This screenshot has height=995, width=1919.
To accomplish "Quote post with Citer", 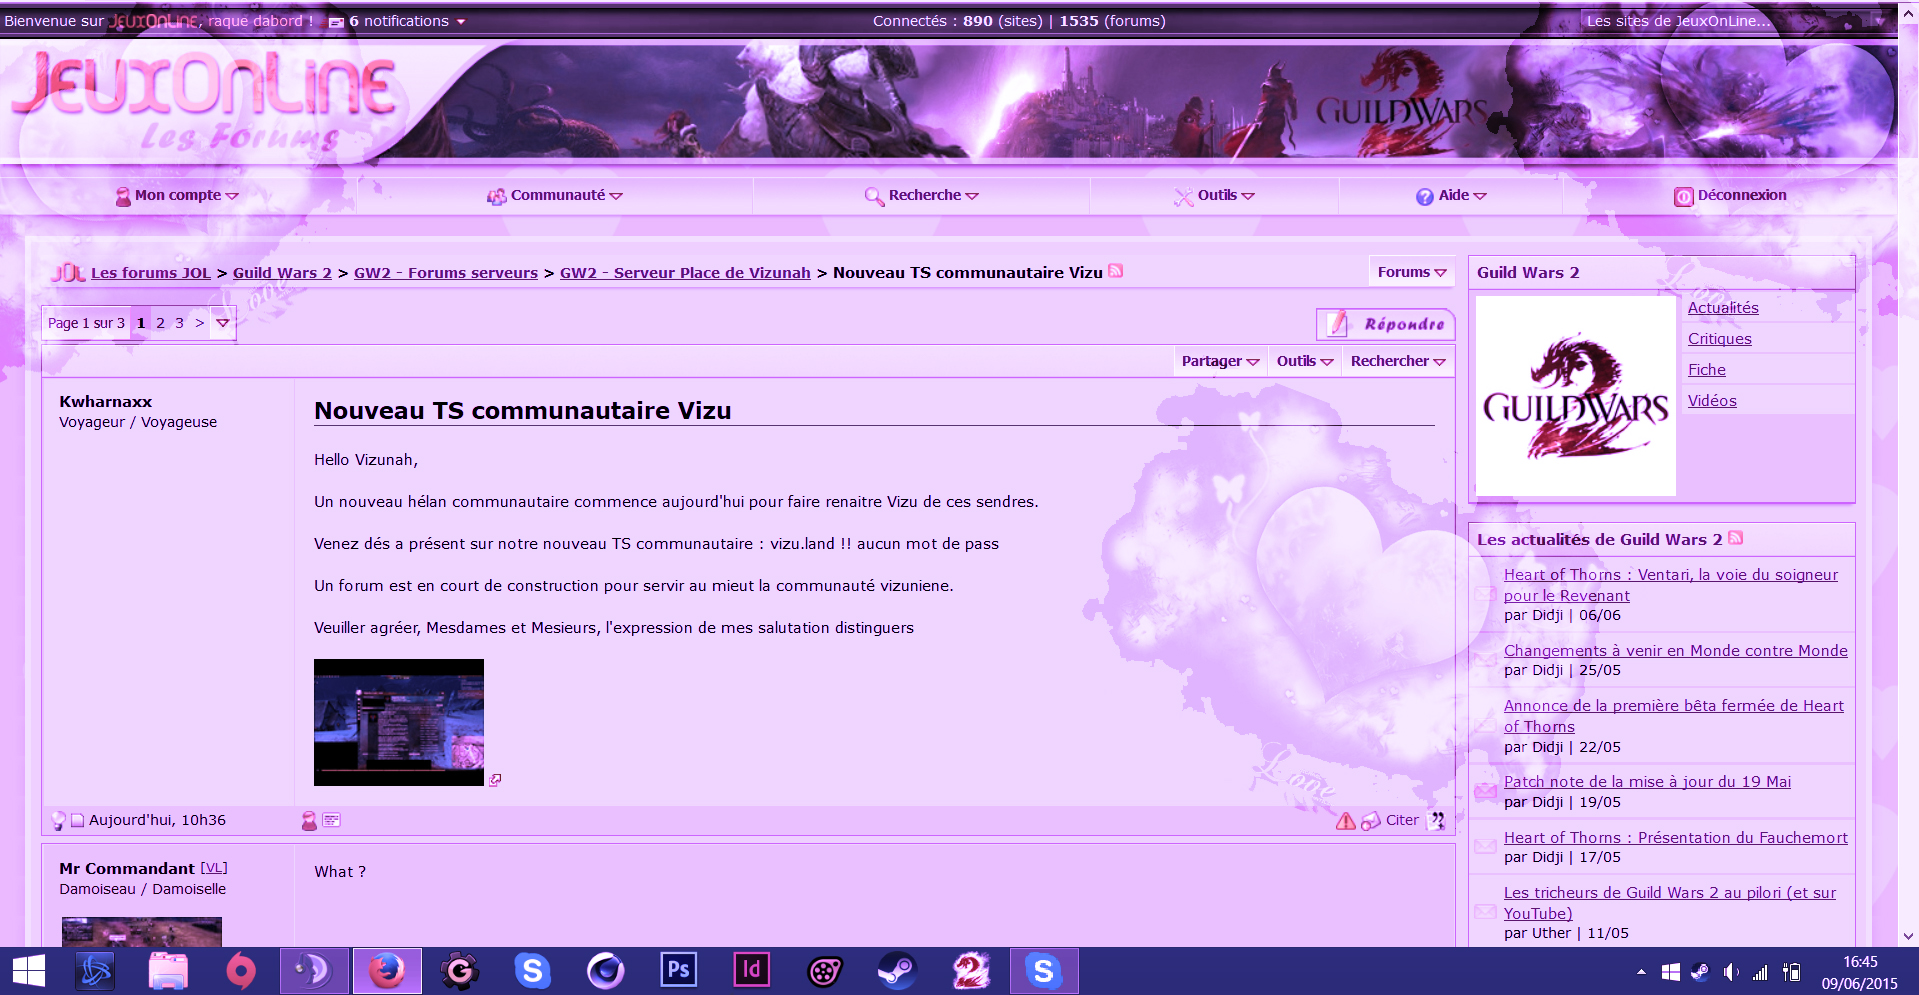I will [x=1402, y=820].
